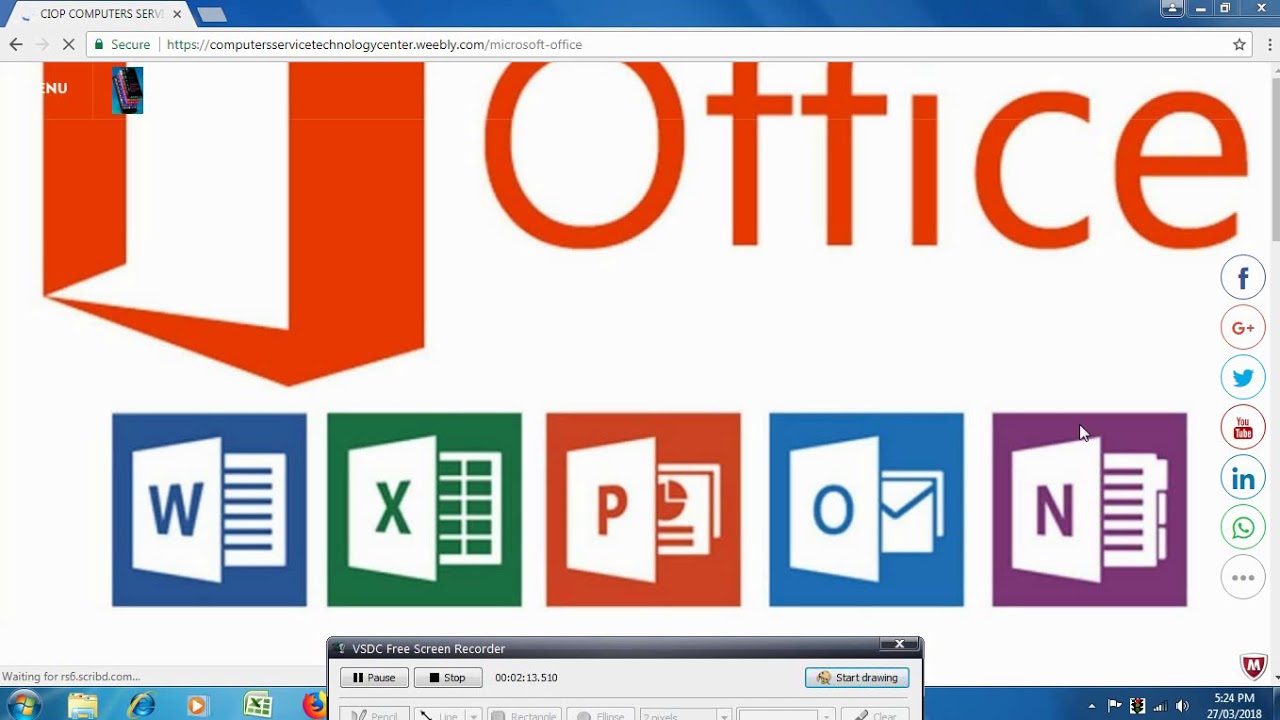
Task: Open the Chrome menu (three dots)
Action: [x=1268, y=44]
